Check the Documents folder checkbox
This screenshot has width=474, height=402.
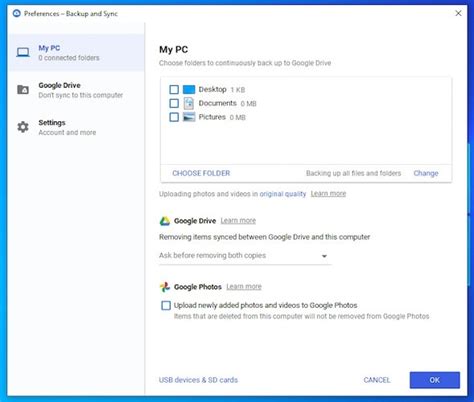[x=174, y=103]
